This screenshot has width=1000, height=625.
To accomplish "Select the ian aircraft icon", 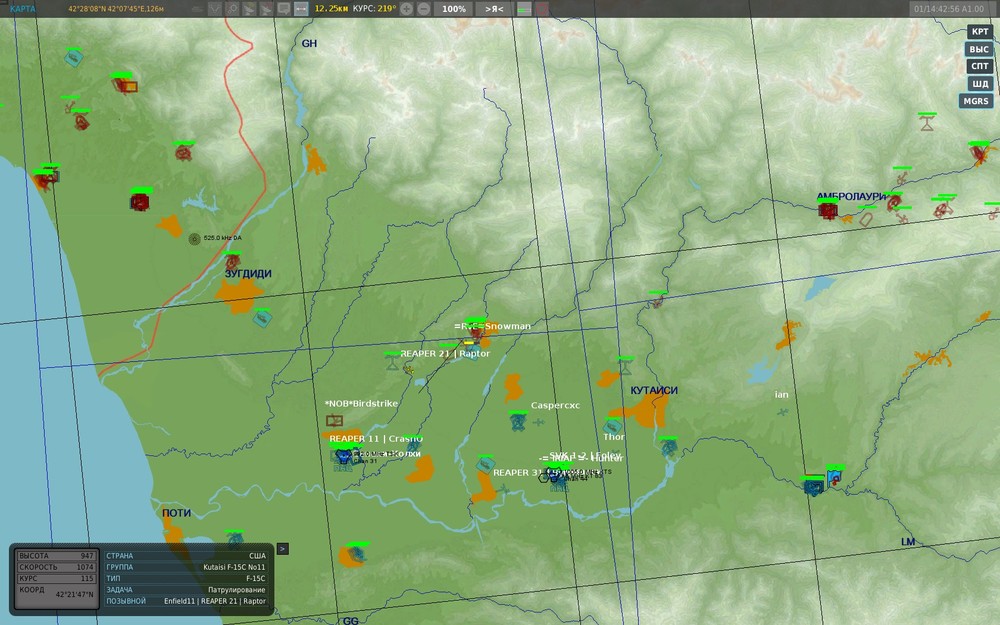I will point(783,412).
